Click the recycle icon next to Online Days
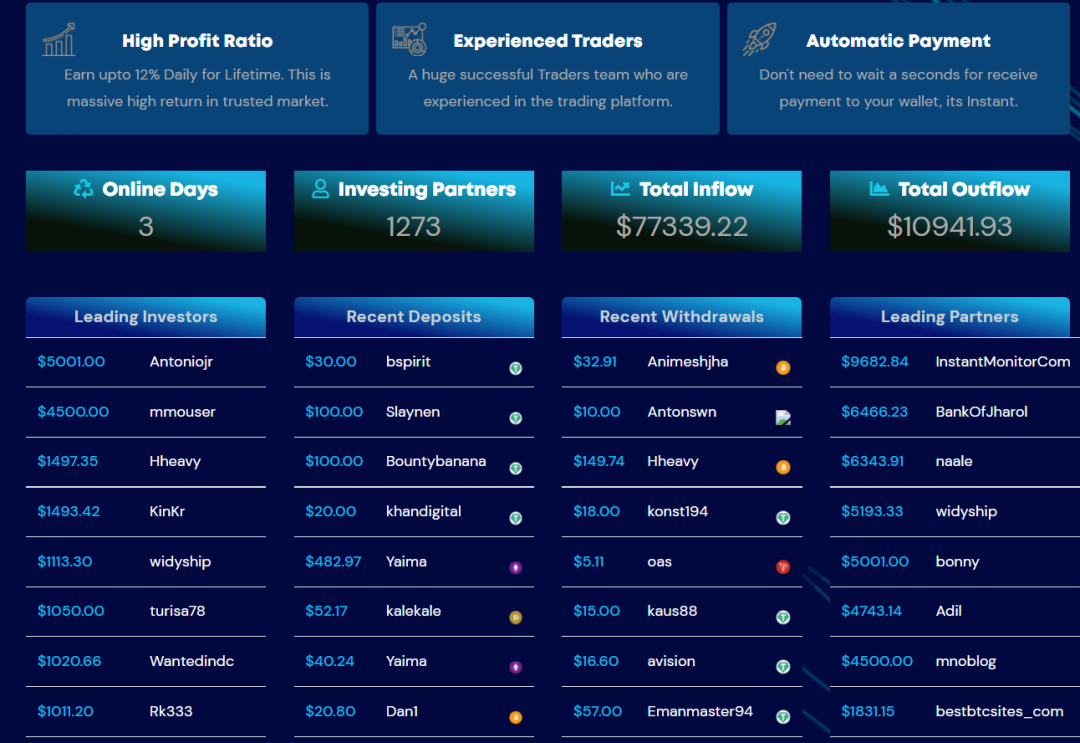This screenshot has width=1080, height=743. pos(84,189)
